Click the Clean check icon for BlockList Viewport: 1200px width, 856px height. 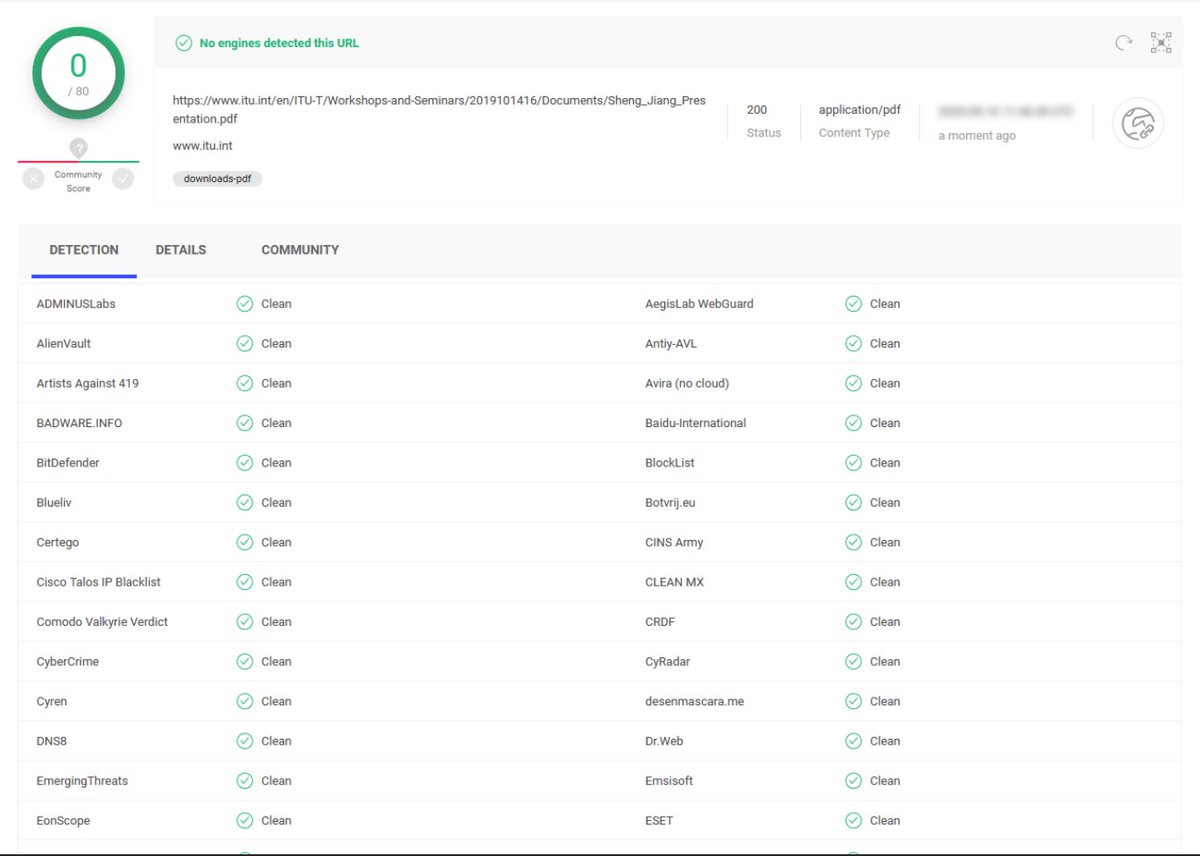(x=853, y=463)
